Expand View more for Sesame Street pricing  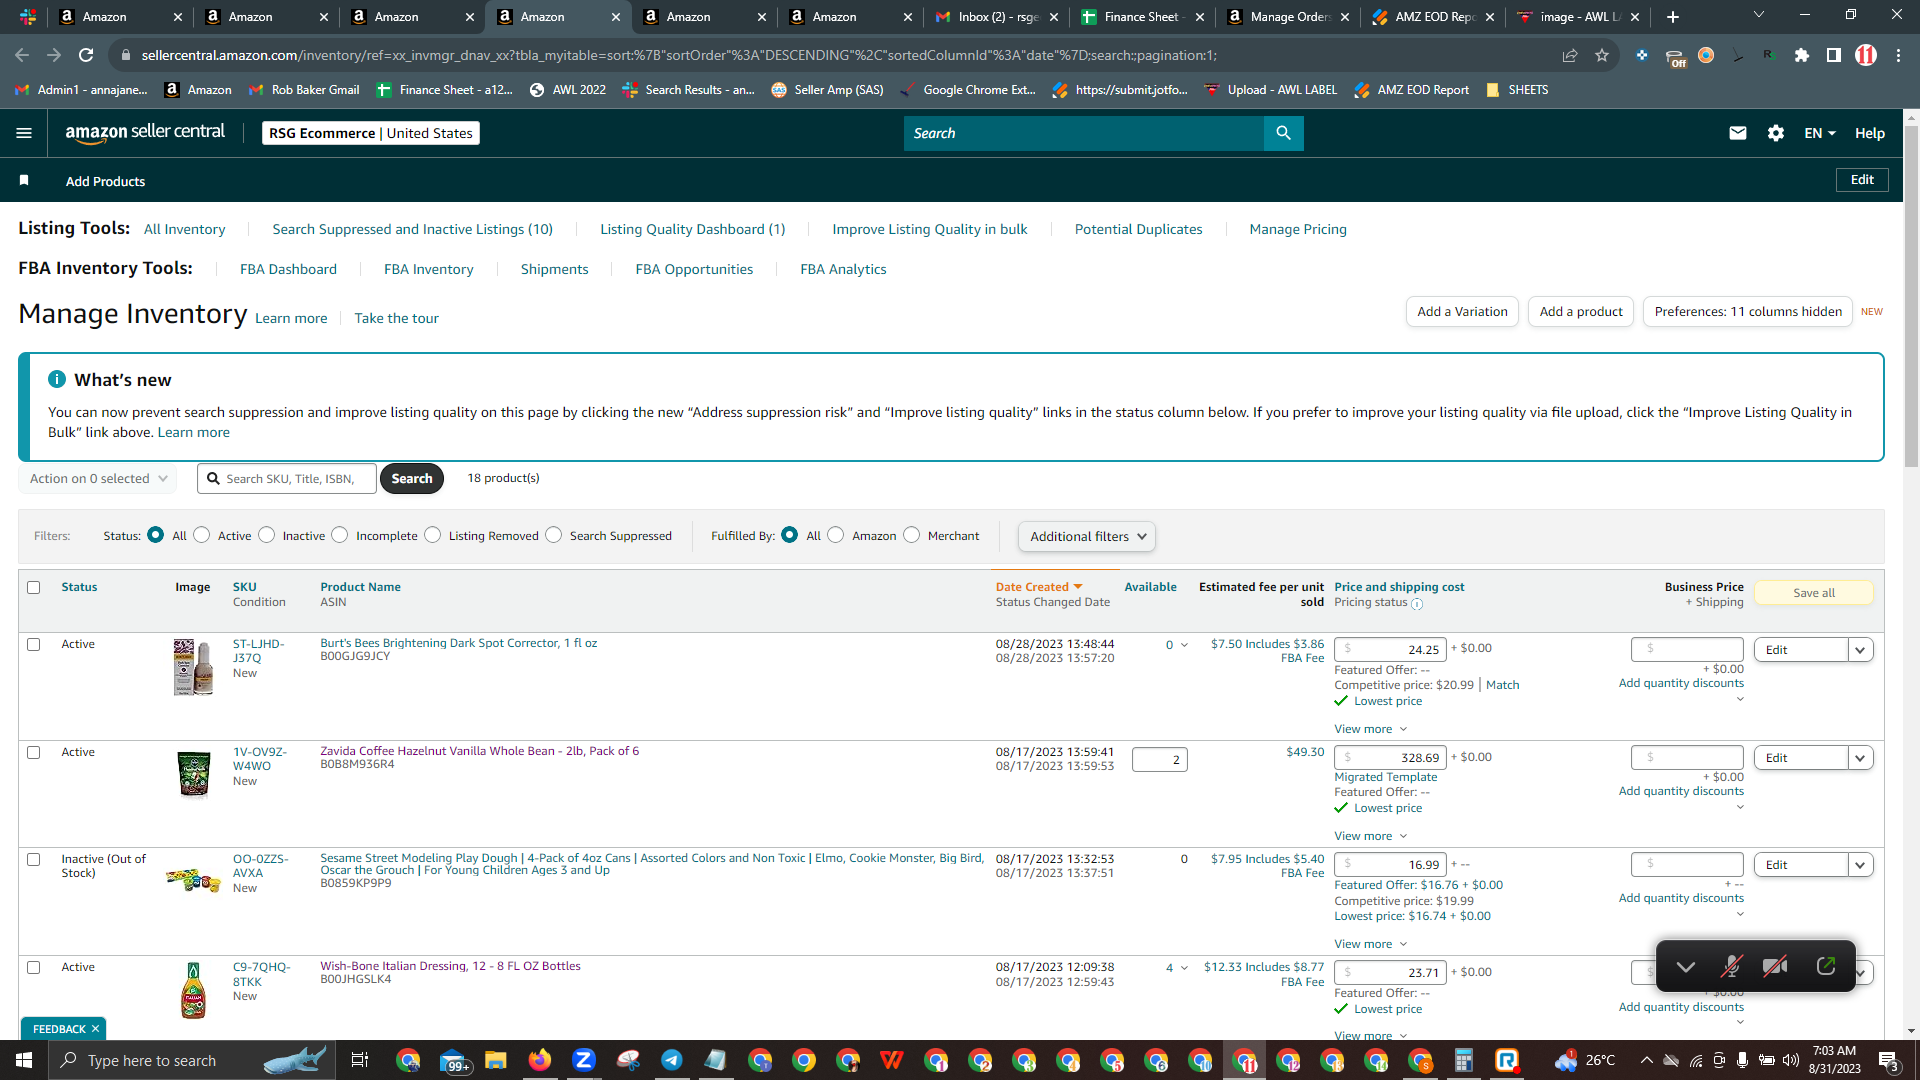point(1370,944)
